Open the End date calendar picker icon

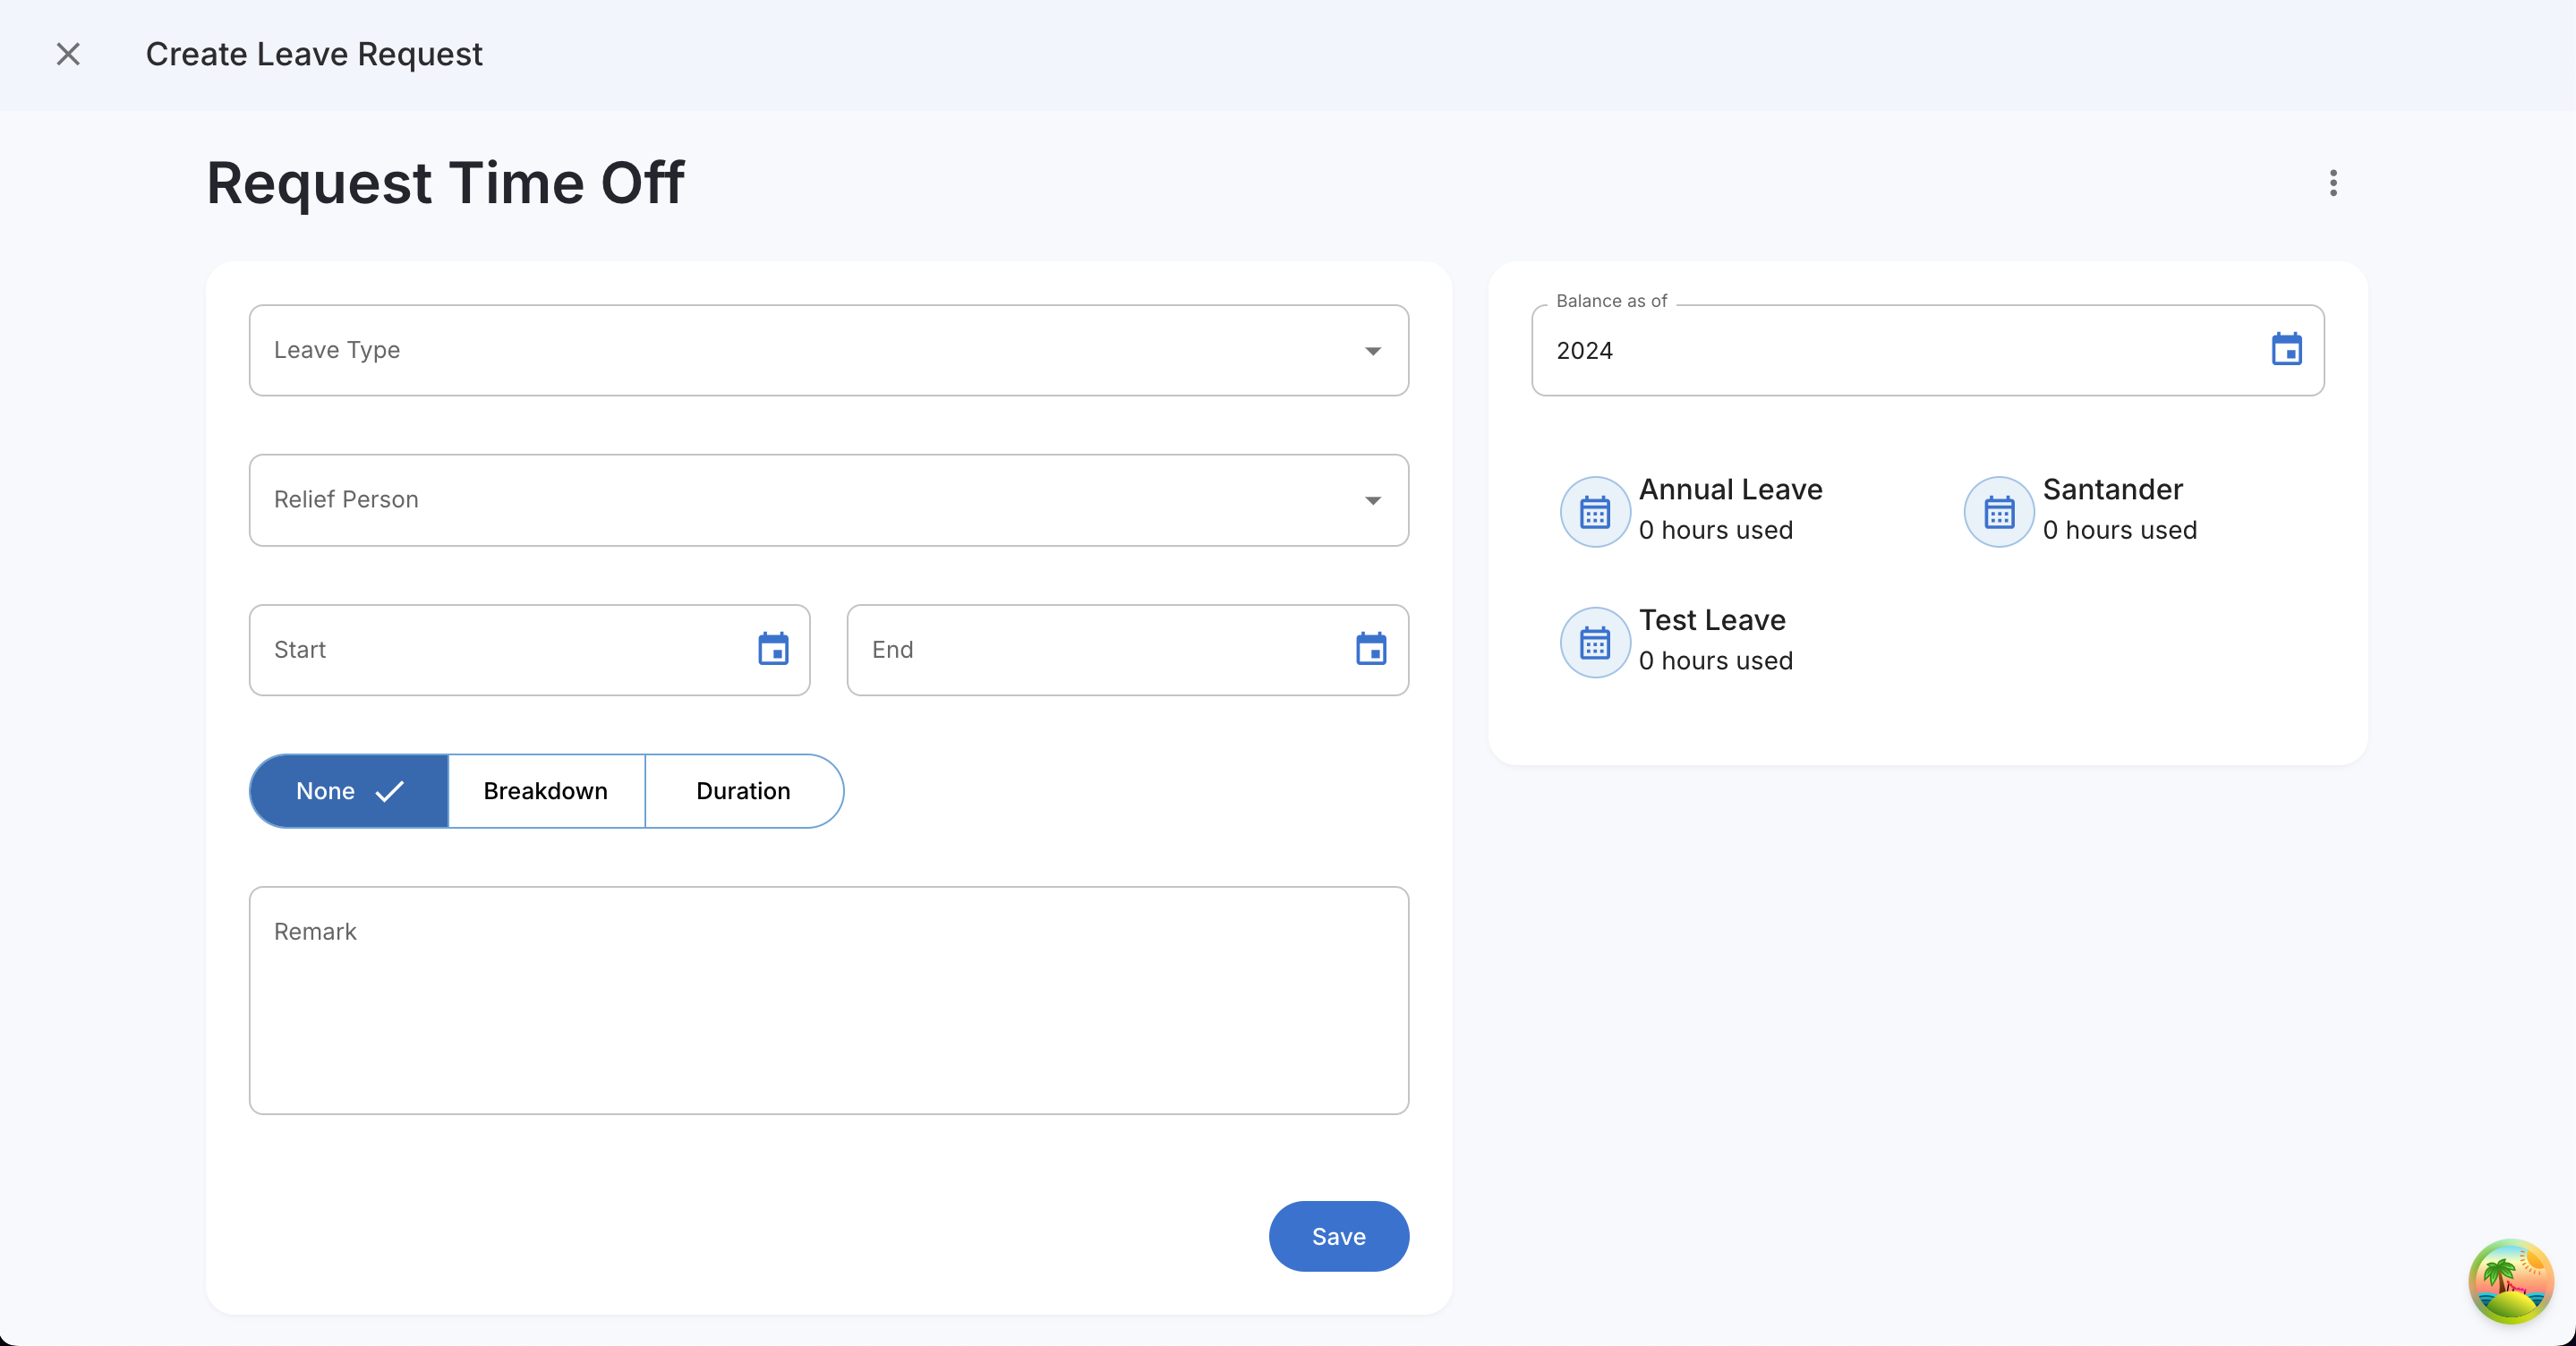pos(1370,649)
